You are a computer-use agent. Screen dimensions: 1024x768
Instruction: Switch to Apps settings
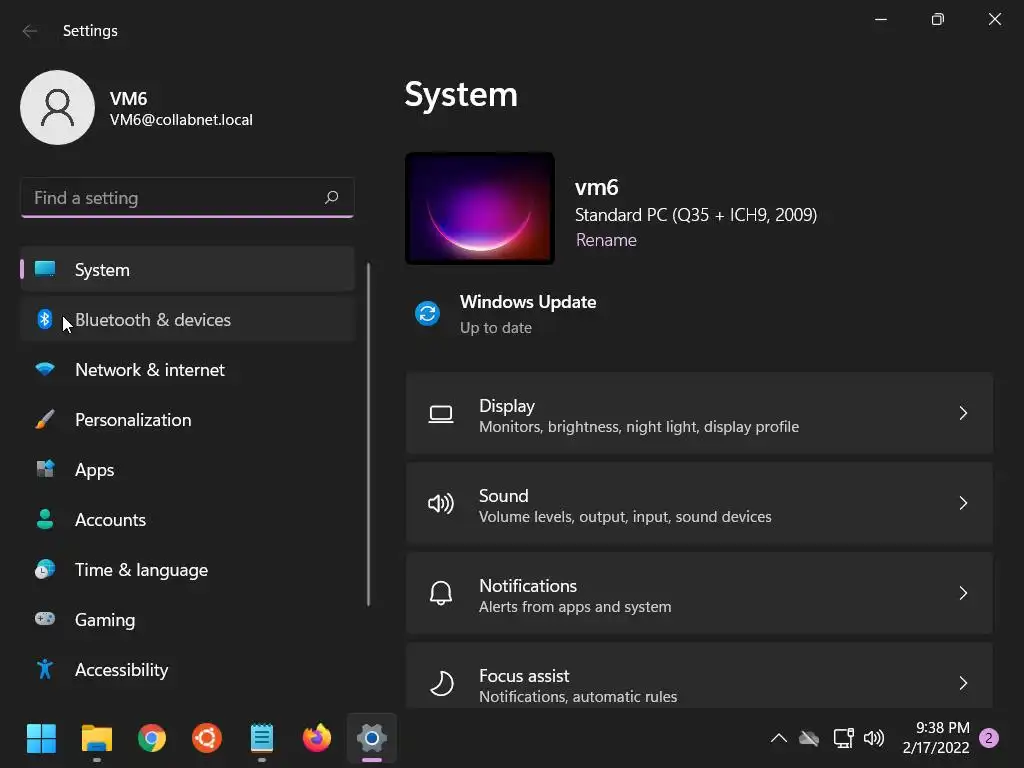tap(187, 470)
